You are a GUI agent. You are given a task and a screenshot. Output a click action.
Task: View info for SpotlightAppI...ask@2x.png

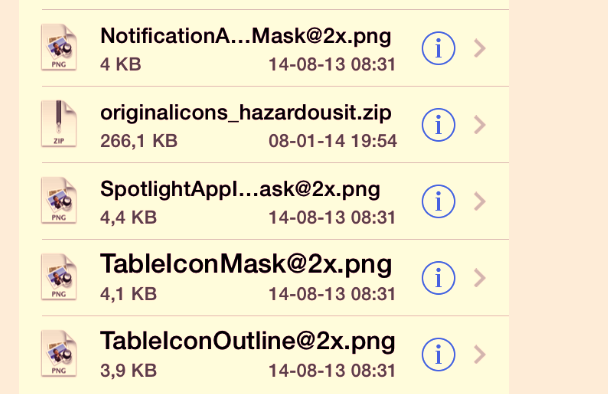[438, 201]
